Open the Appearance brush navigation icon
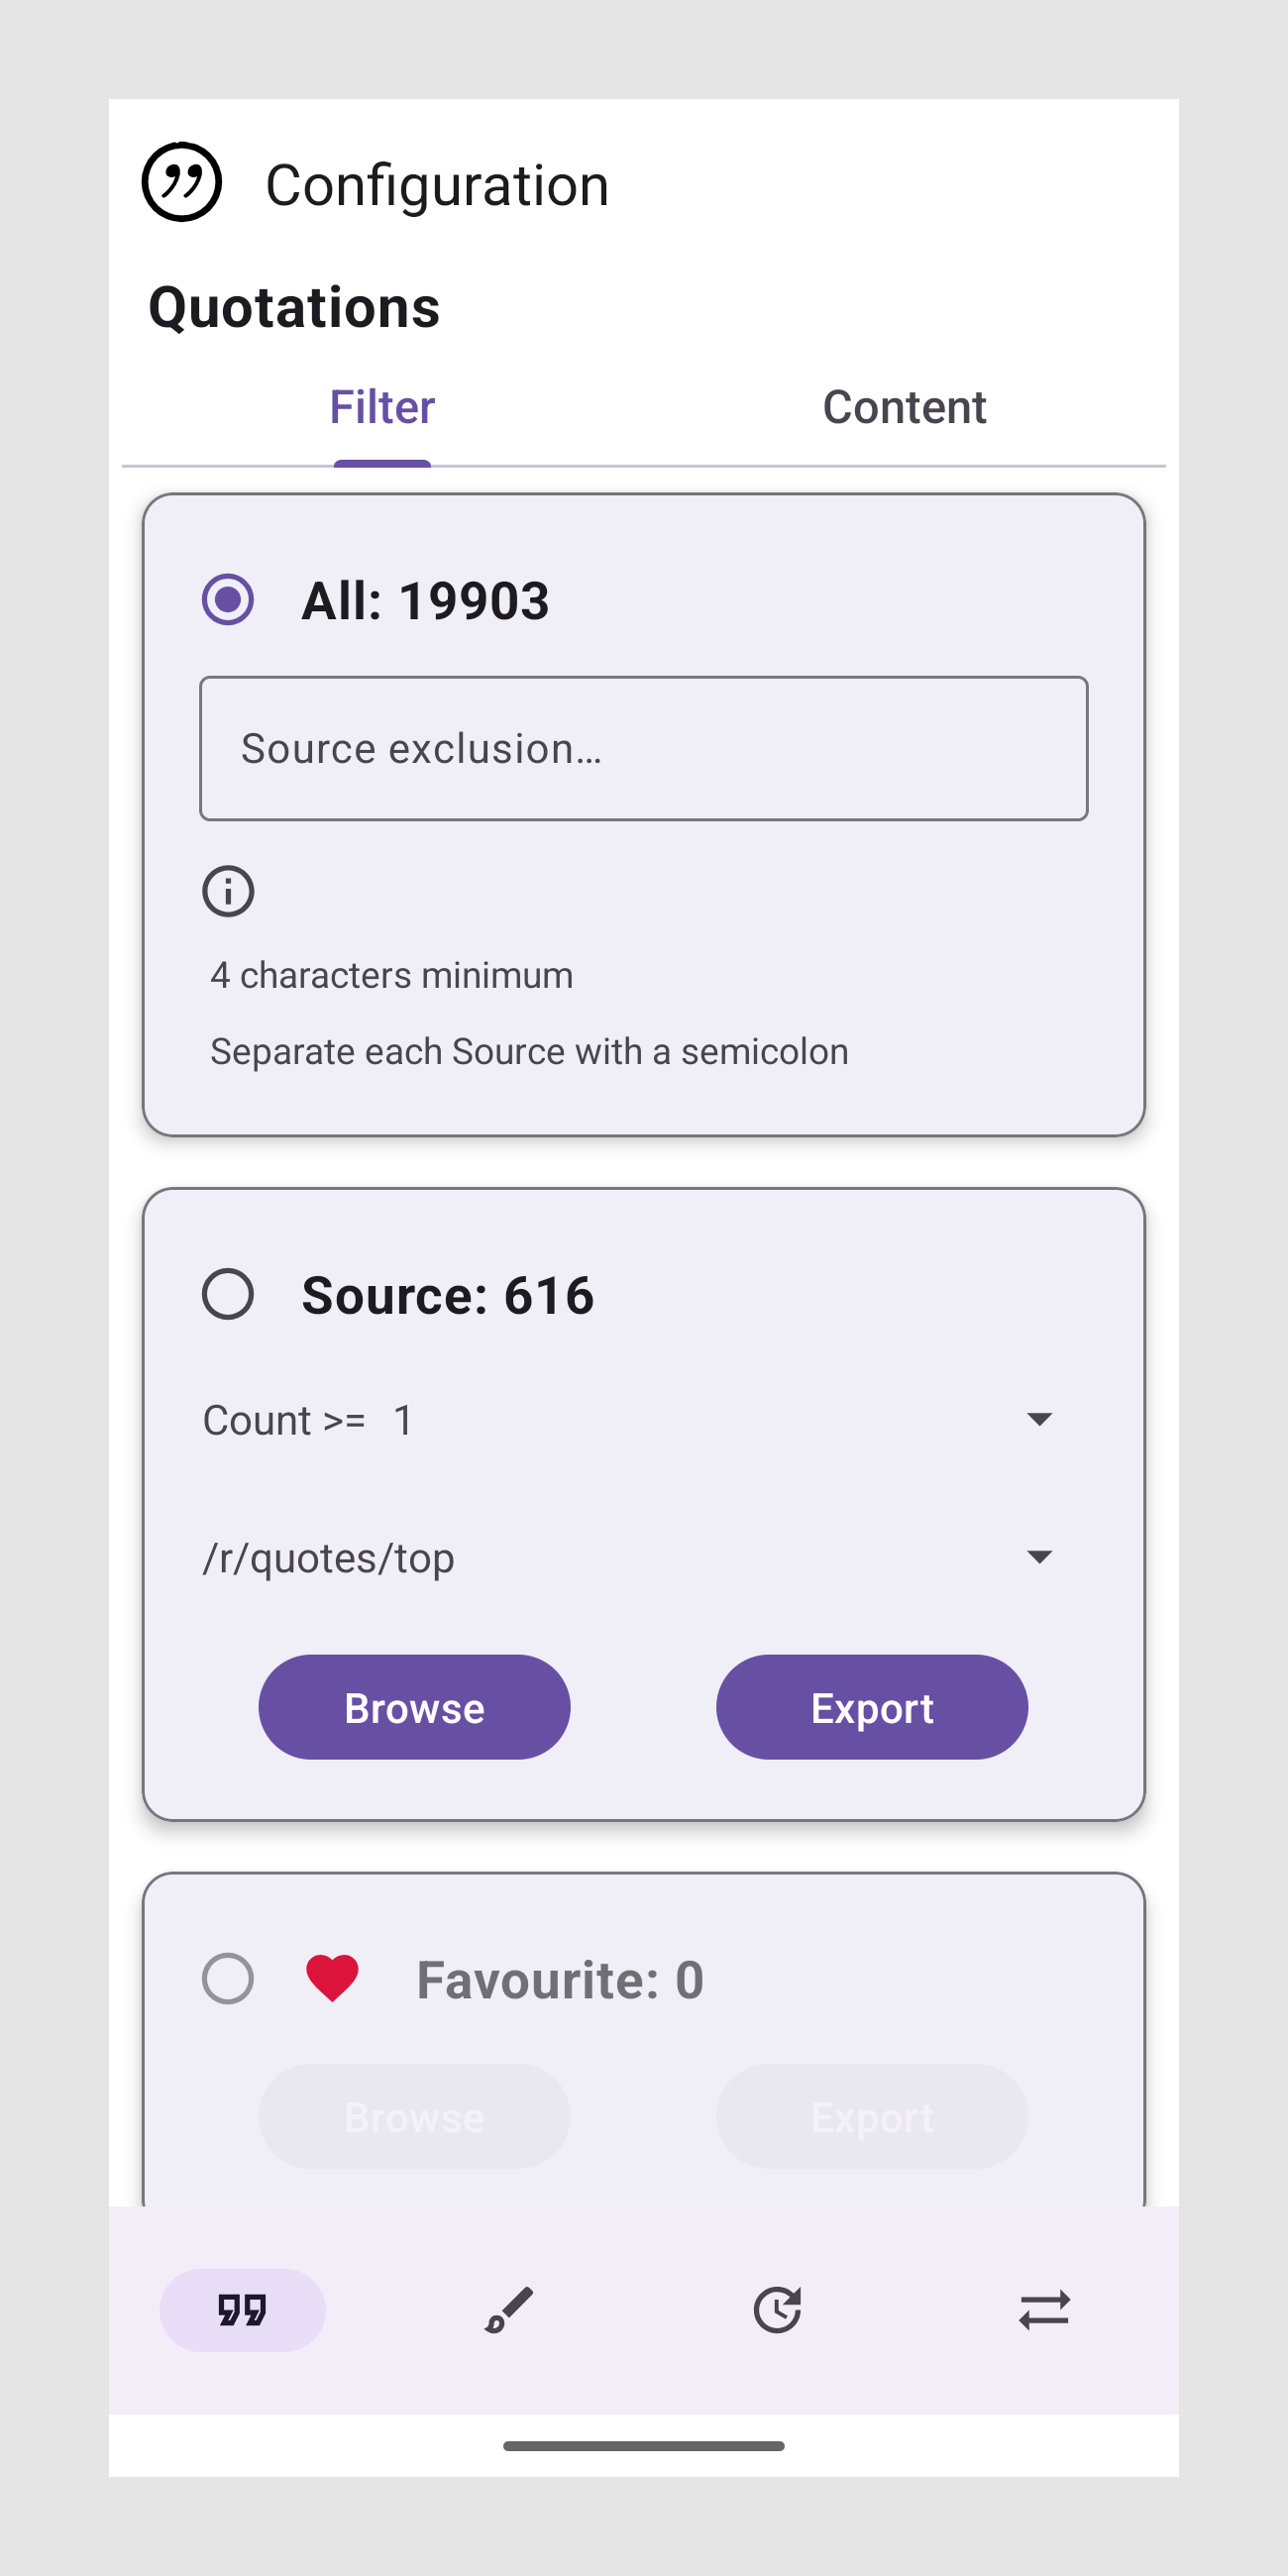The height and width of the screenshot is (2576, 1288). (509, 2310)
